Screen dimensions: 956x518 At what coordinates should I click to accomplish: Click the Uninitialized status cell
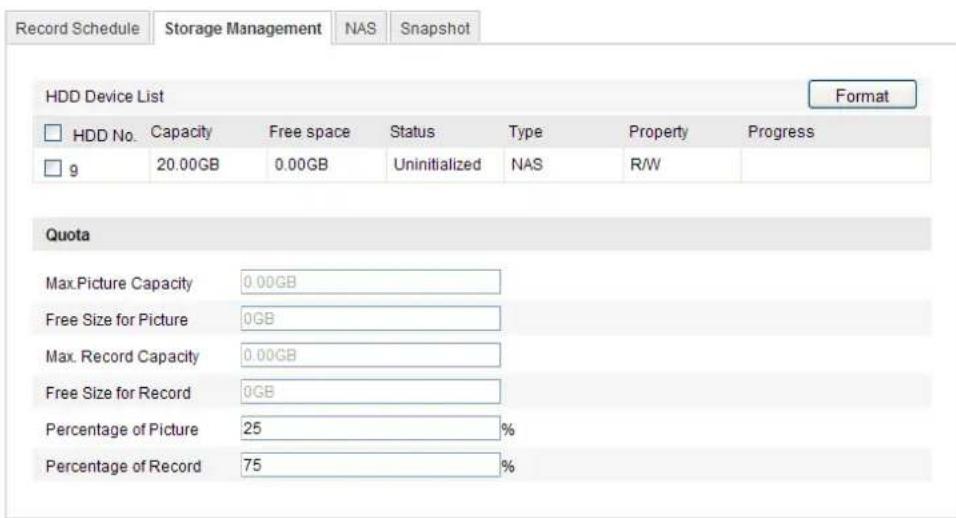tap(437, 165)
